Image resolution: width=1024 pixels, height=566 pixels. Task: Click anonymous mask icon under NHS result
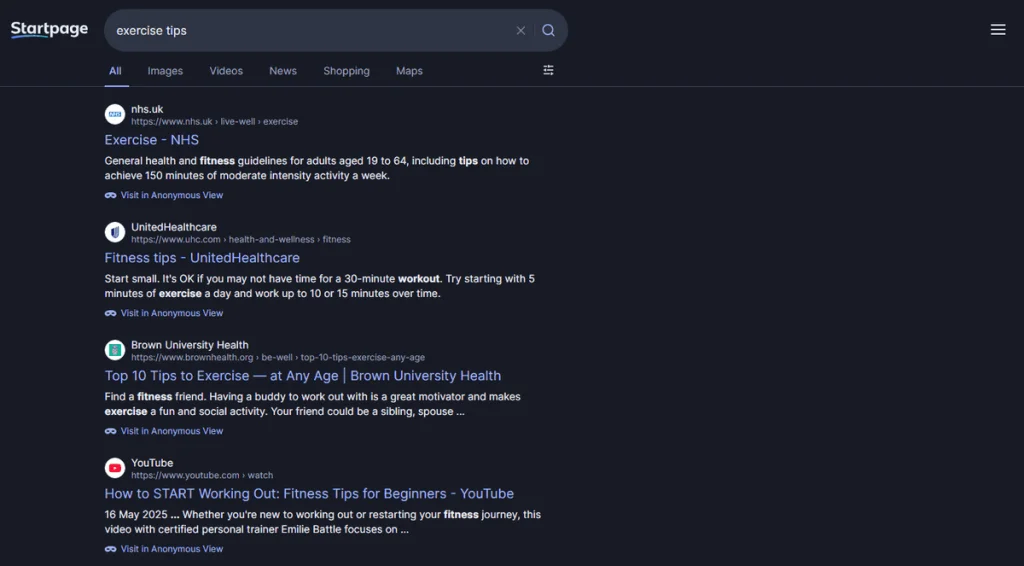(x=110, y=195)
